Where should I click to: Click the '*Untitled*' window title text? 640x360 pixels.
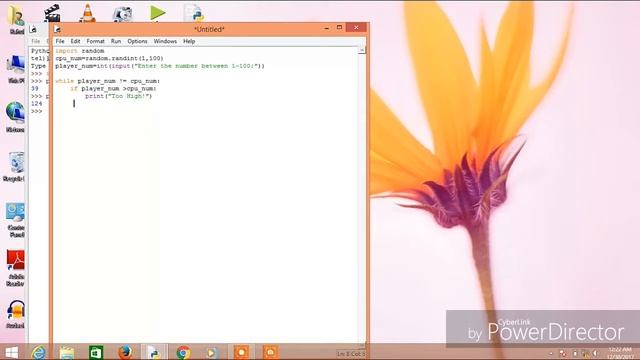(x=209, y=29)
